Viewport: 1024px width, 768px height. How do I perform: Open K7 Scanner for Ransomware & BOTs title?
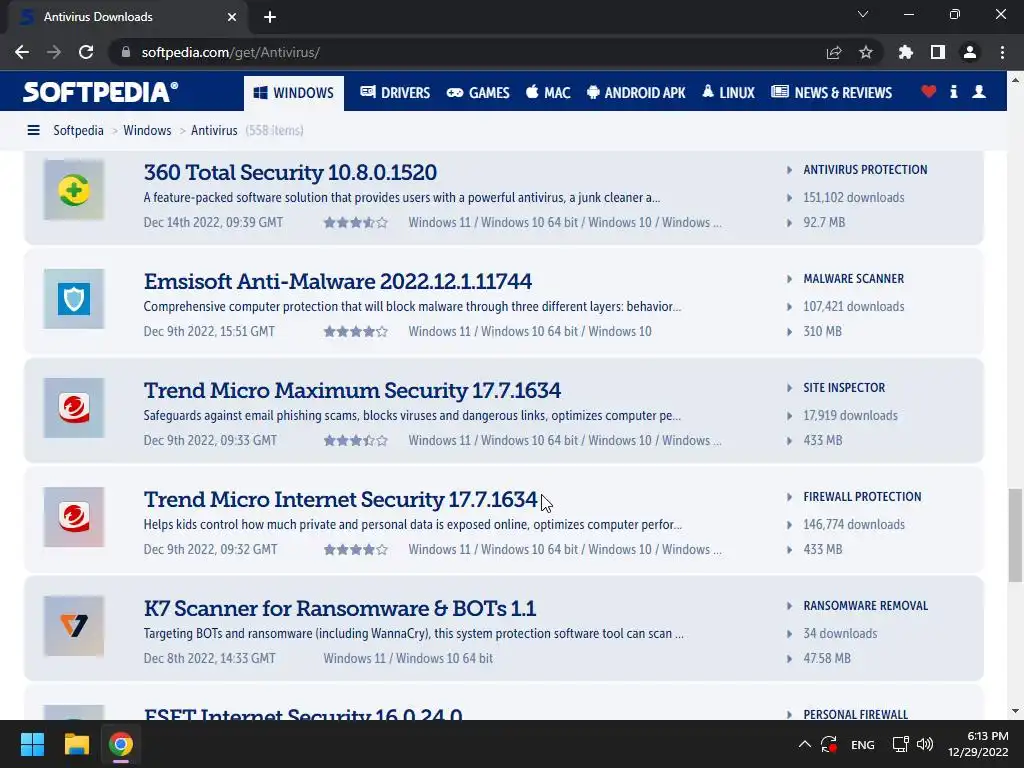(340, 609)
